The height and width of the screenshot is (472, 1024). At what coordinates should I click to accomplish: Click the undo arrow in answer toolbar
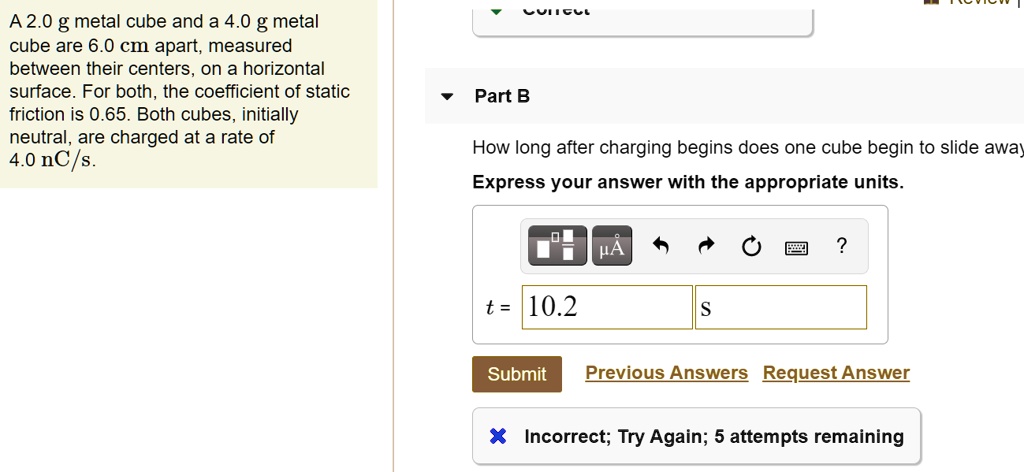pos(660,247)
